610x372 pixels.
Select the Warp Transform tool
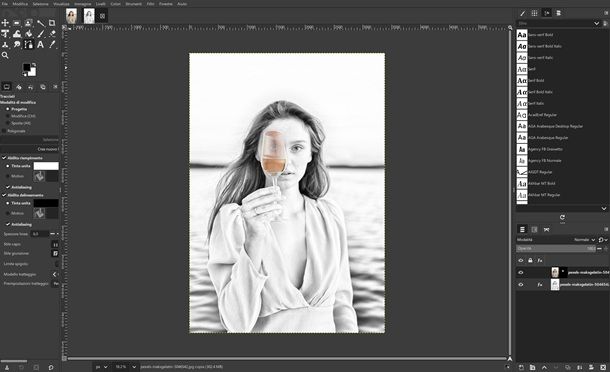[x=17, y=34]
